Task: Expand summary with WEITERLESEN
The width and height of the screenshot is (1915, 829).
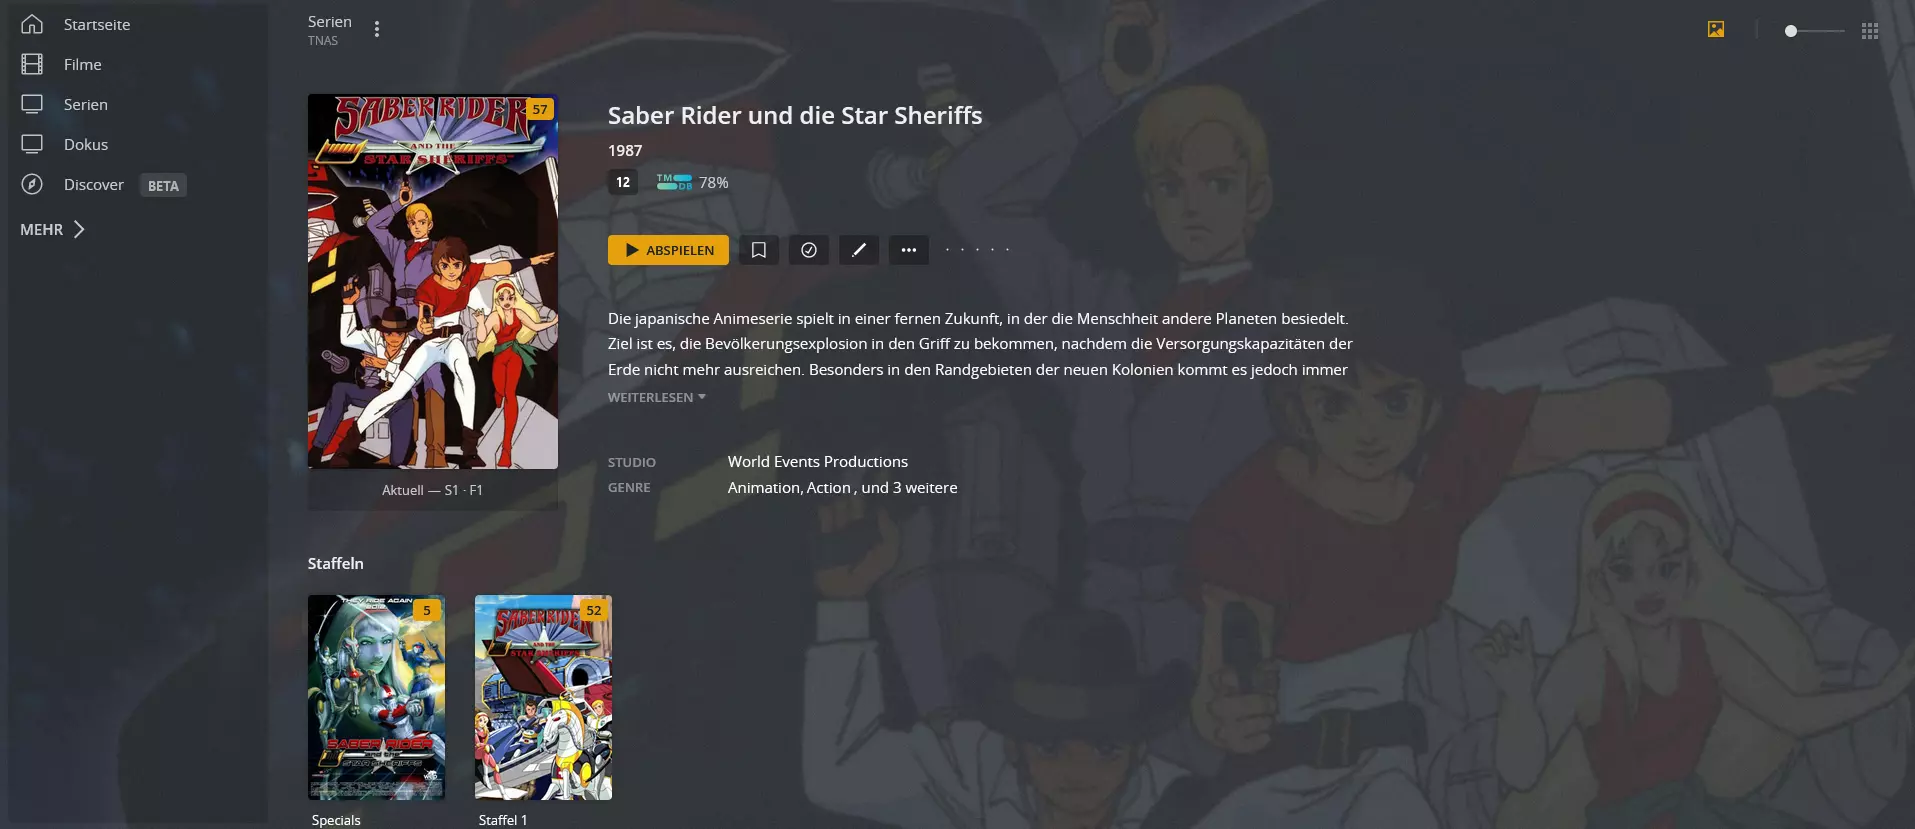Action: tap(657, 397)
